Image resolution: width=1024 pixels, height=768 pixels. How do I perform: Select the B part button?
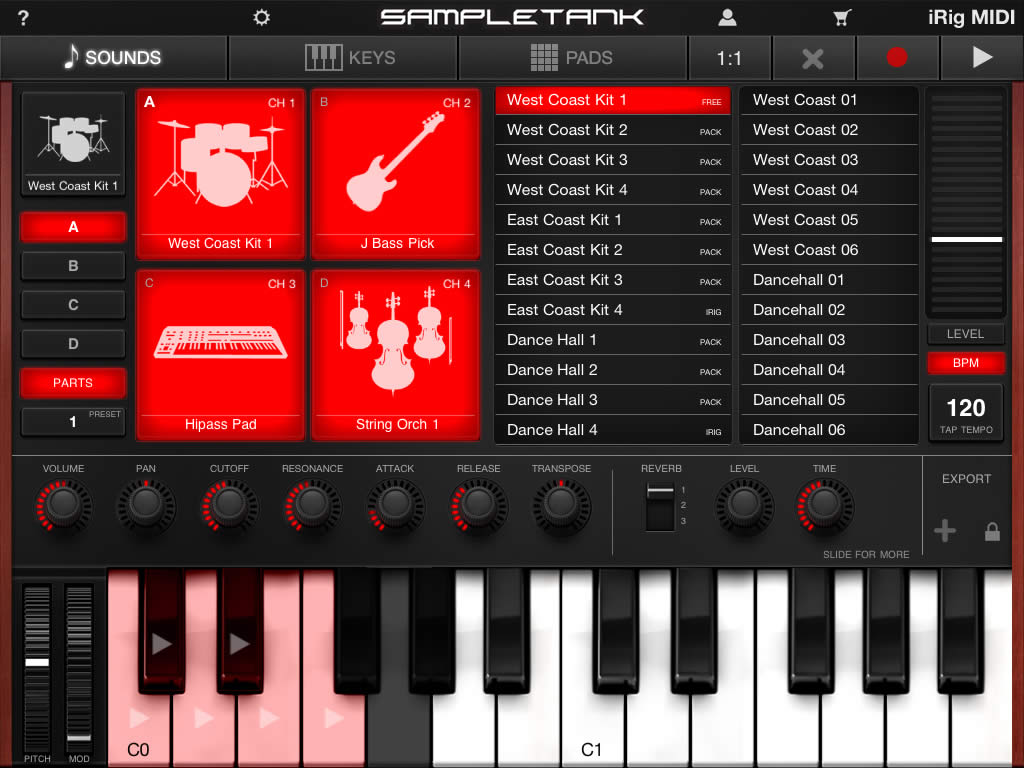pyautogui.click(x=73, y=266)
